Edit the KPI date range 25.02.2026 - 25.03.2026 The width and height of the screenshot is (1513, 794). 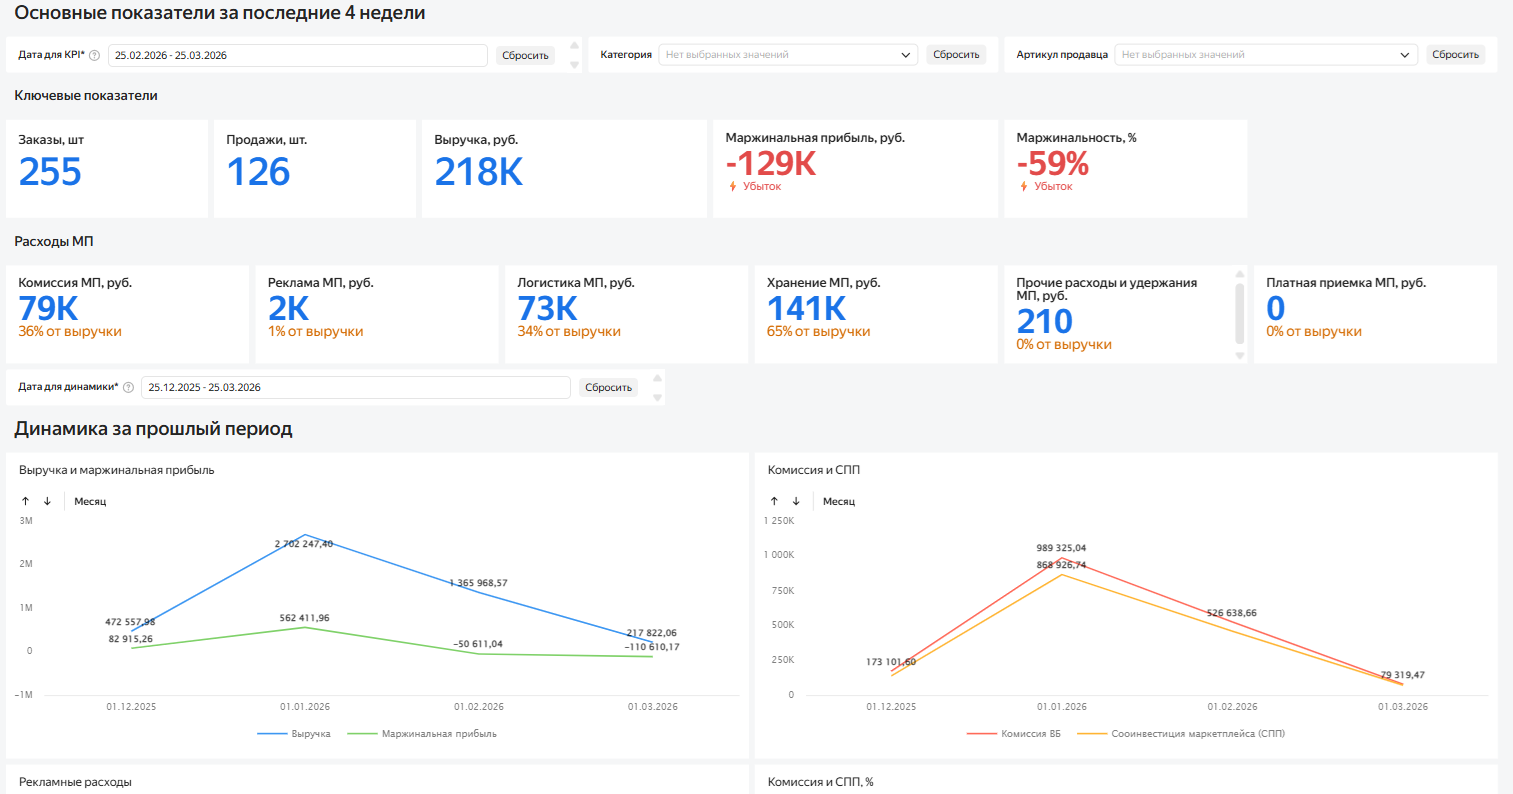point(298,55)
